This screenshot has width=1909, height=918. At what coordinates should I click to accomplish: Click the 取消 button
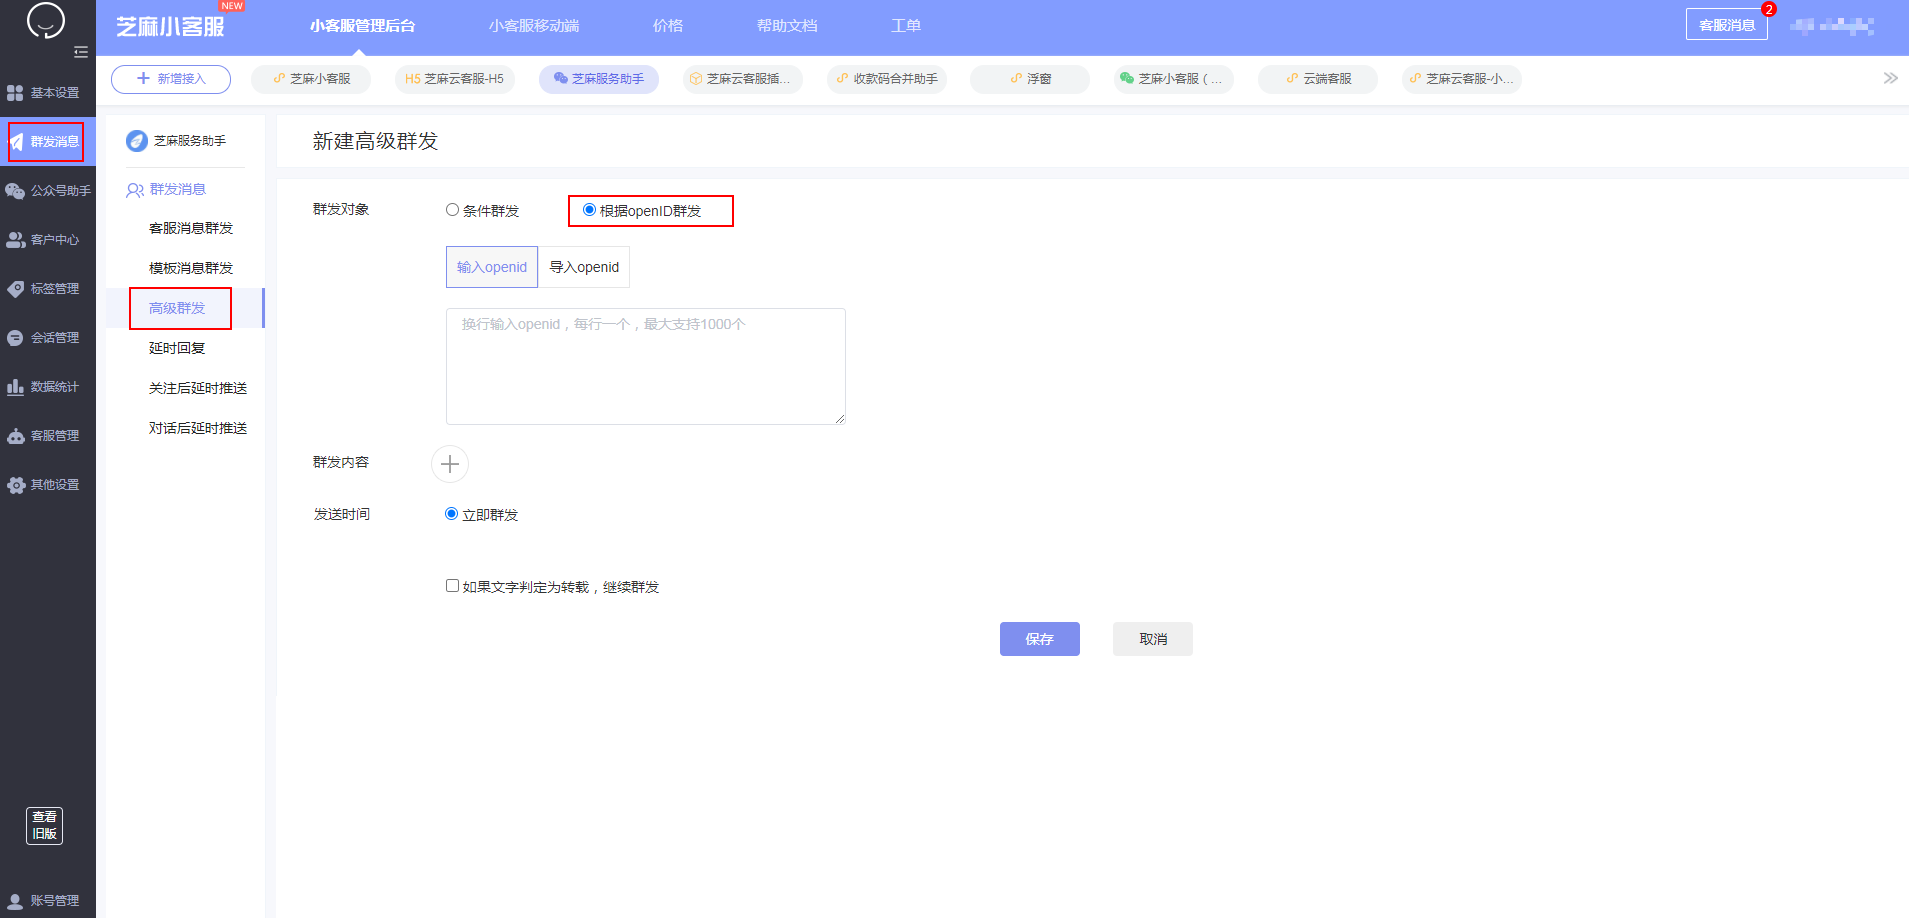point(1153,639)
